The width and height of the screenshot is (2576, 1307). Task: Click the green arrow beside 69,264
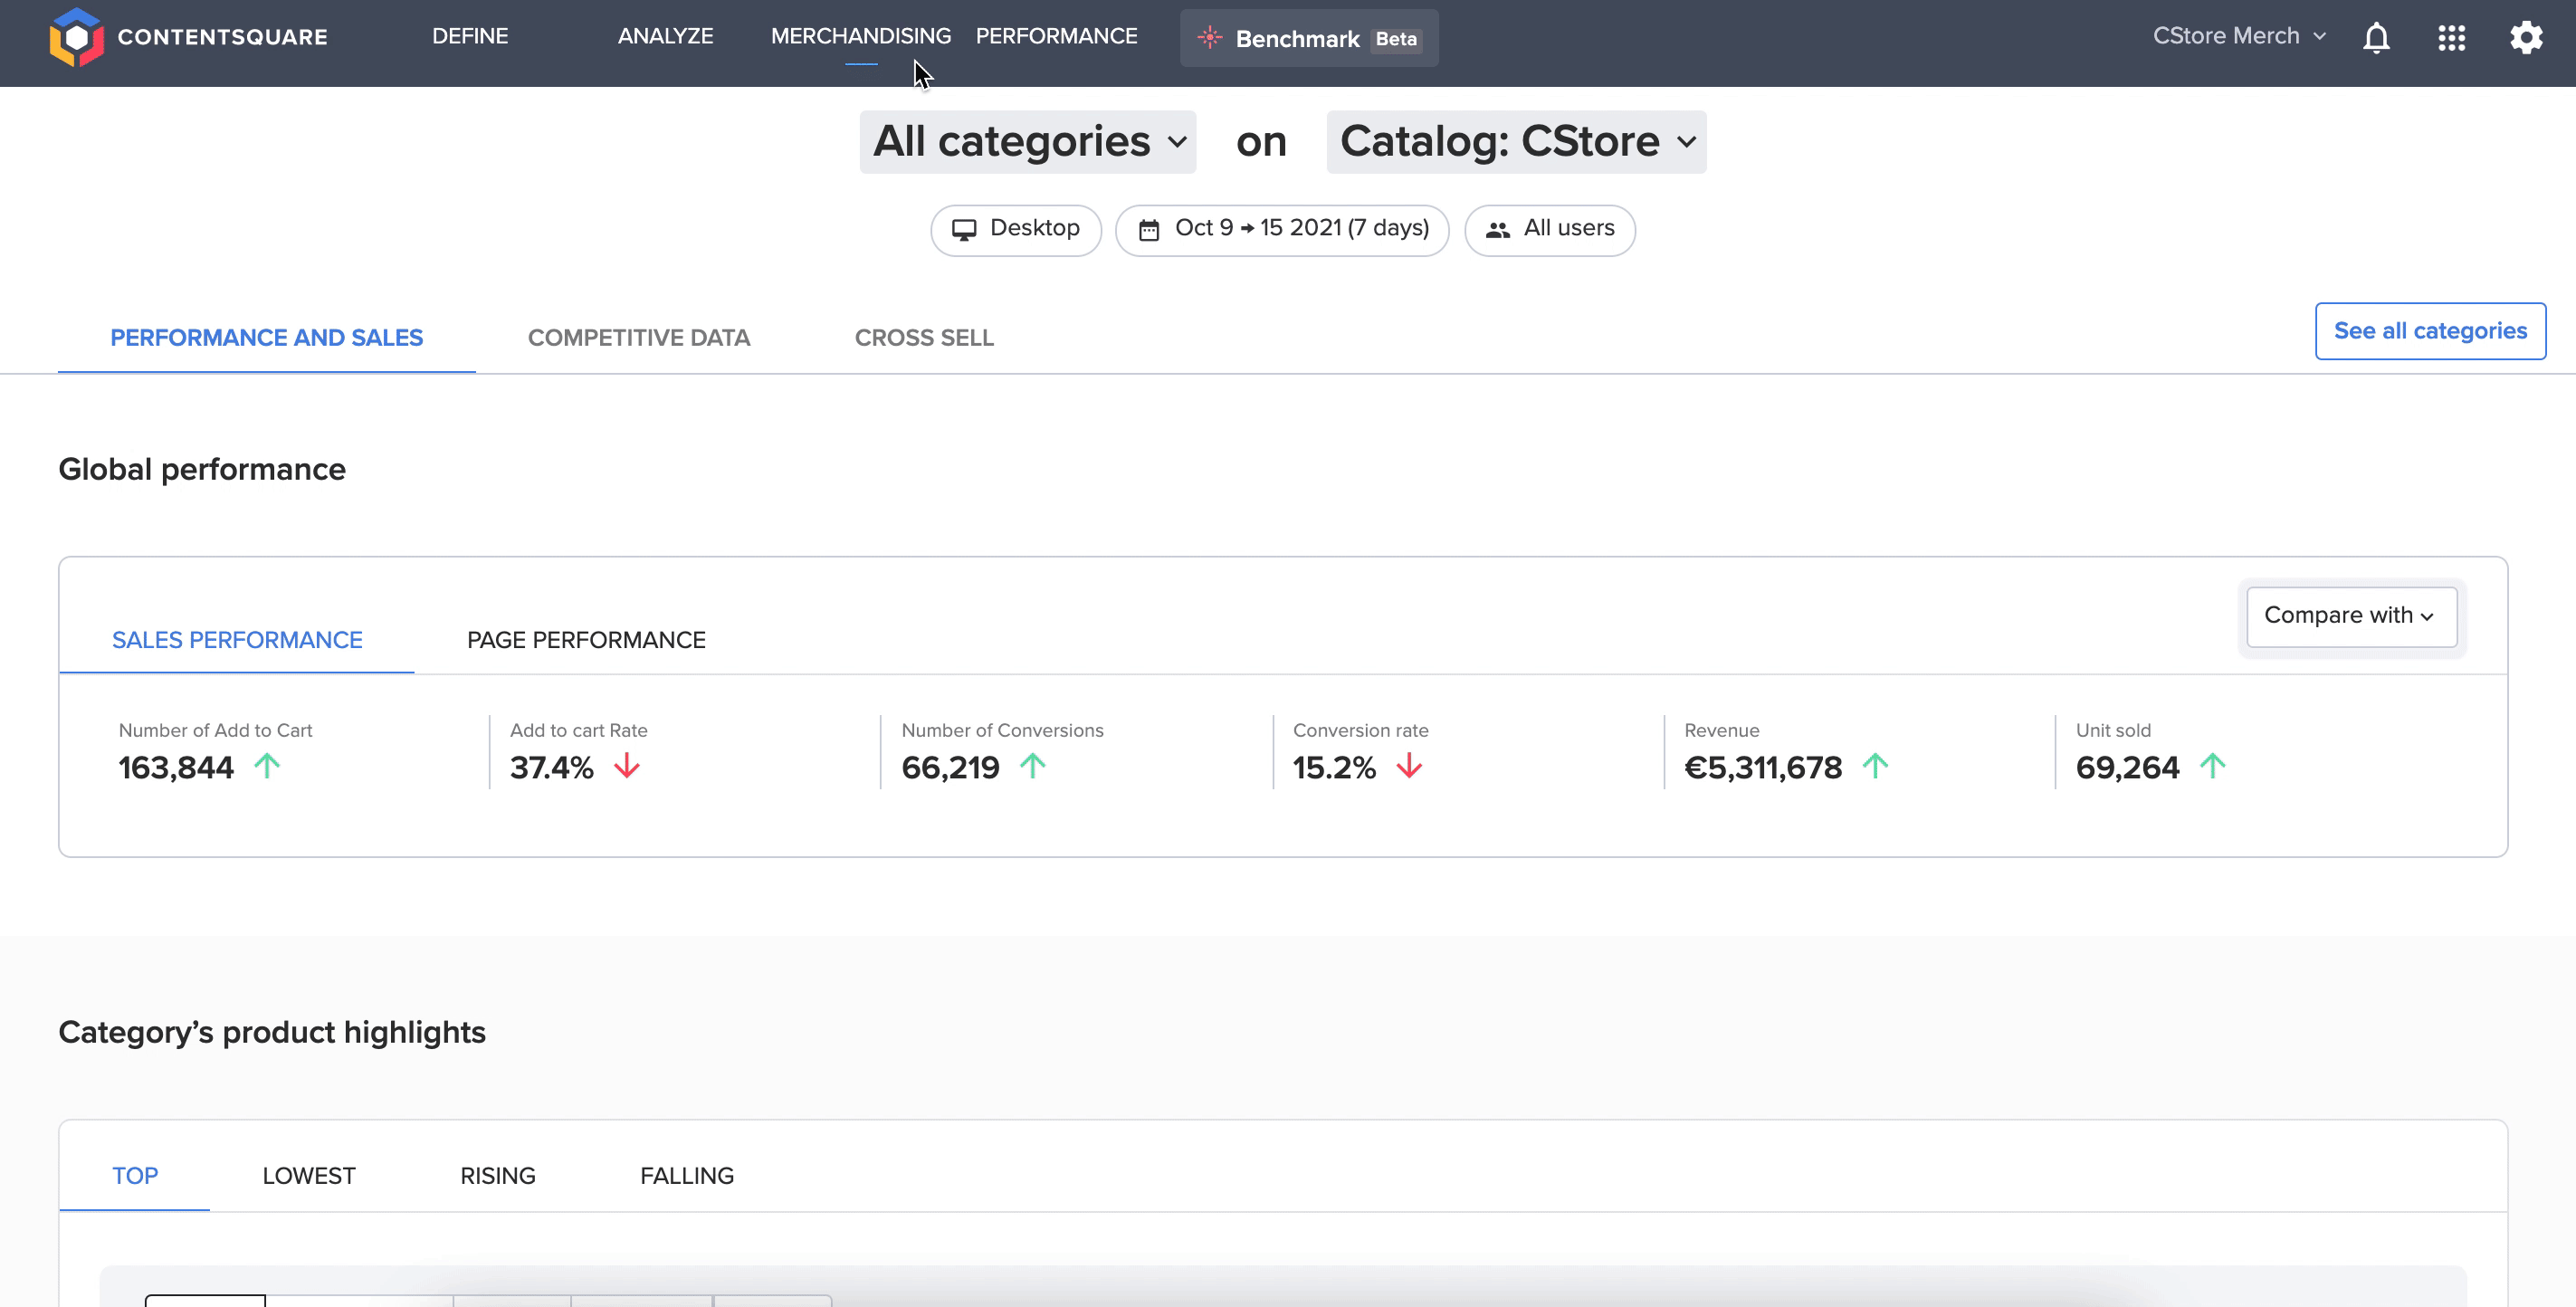tap(2213, 766)
